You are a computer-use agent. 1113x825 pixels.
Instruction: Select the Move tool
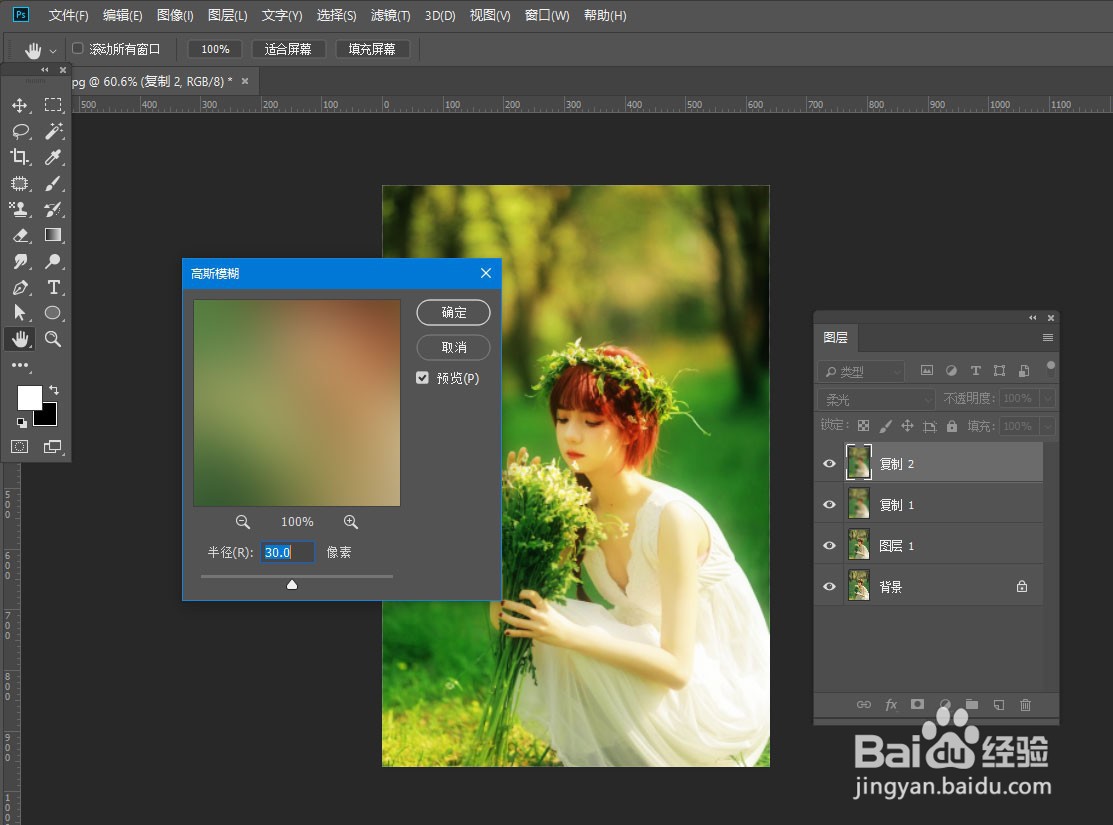point(20,106)
